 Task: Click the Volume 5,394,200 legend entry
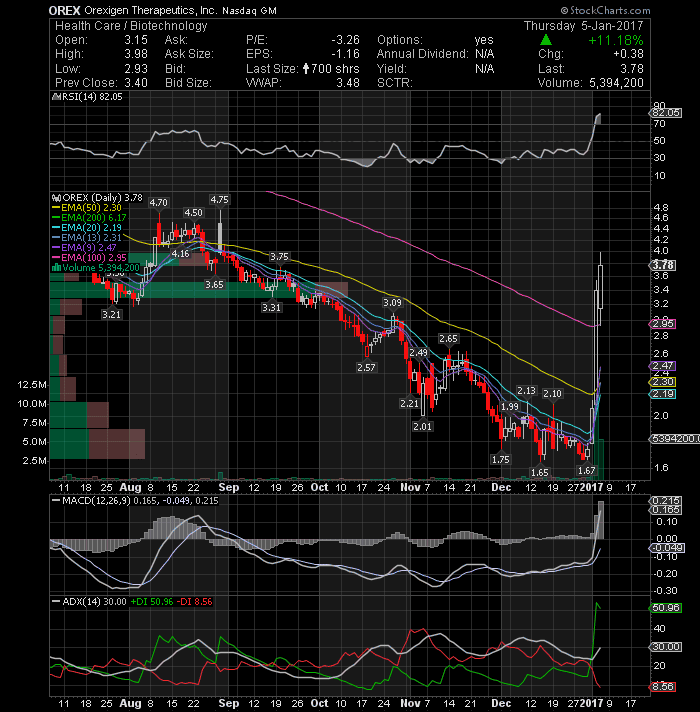(96, 268)
